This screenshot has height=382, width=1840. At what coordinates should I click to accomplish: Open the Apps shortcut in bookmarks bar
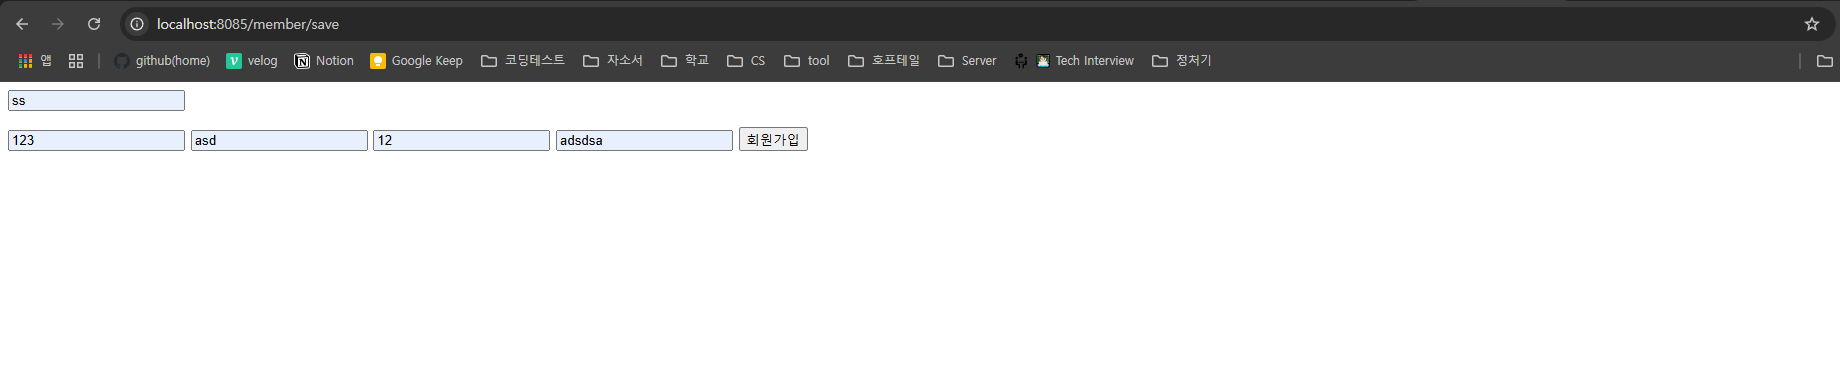coord(35,61)
